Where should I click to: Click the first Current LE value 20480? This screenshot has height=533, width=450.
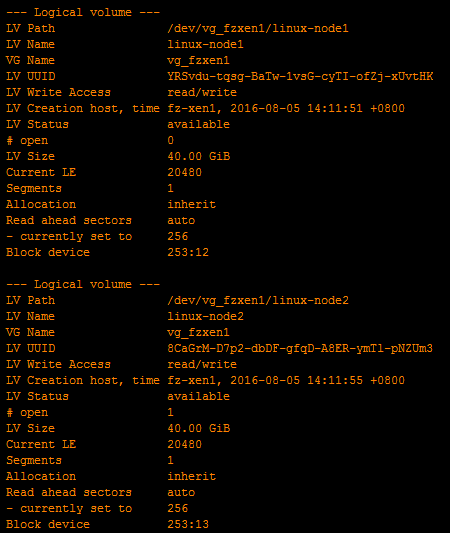pos(185,172)
